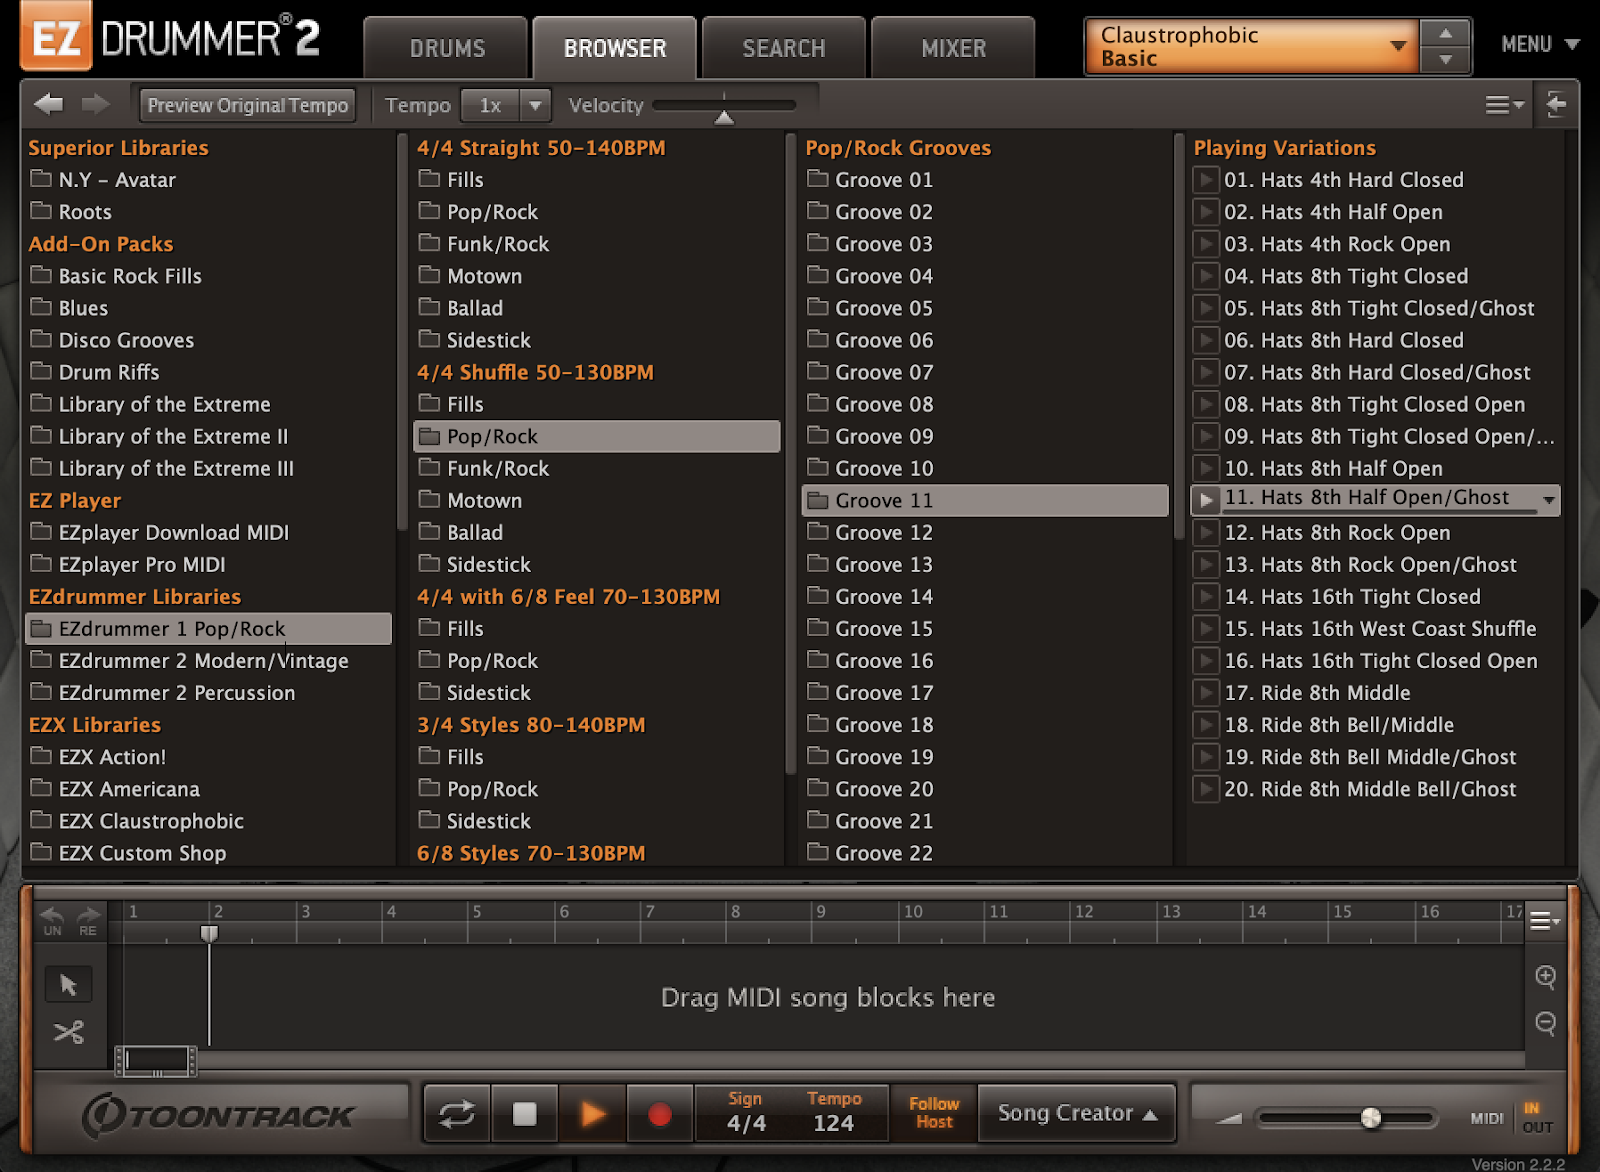Switch to the SEARCH tab

point(784,48)
